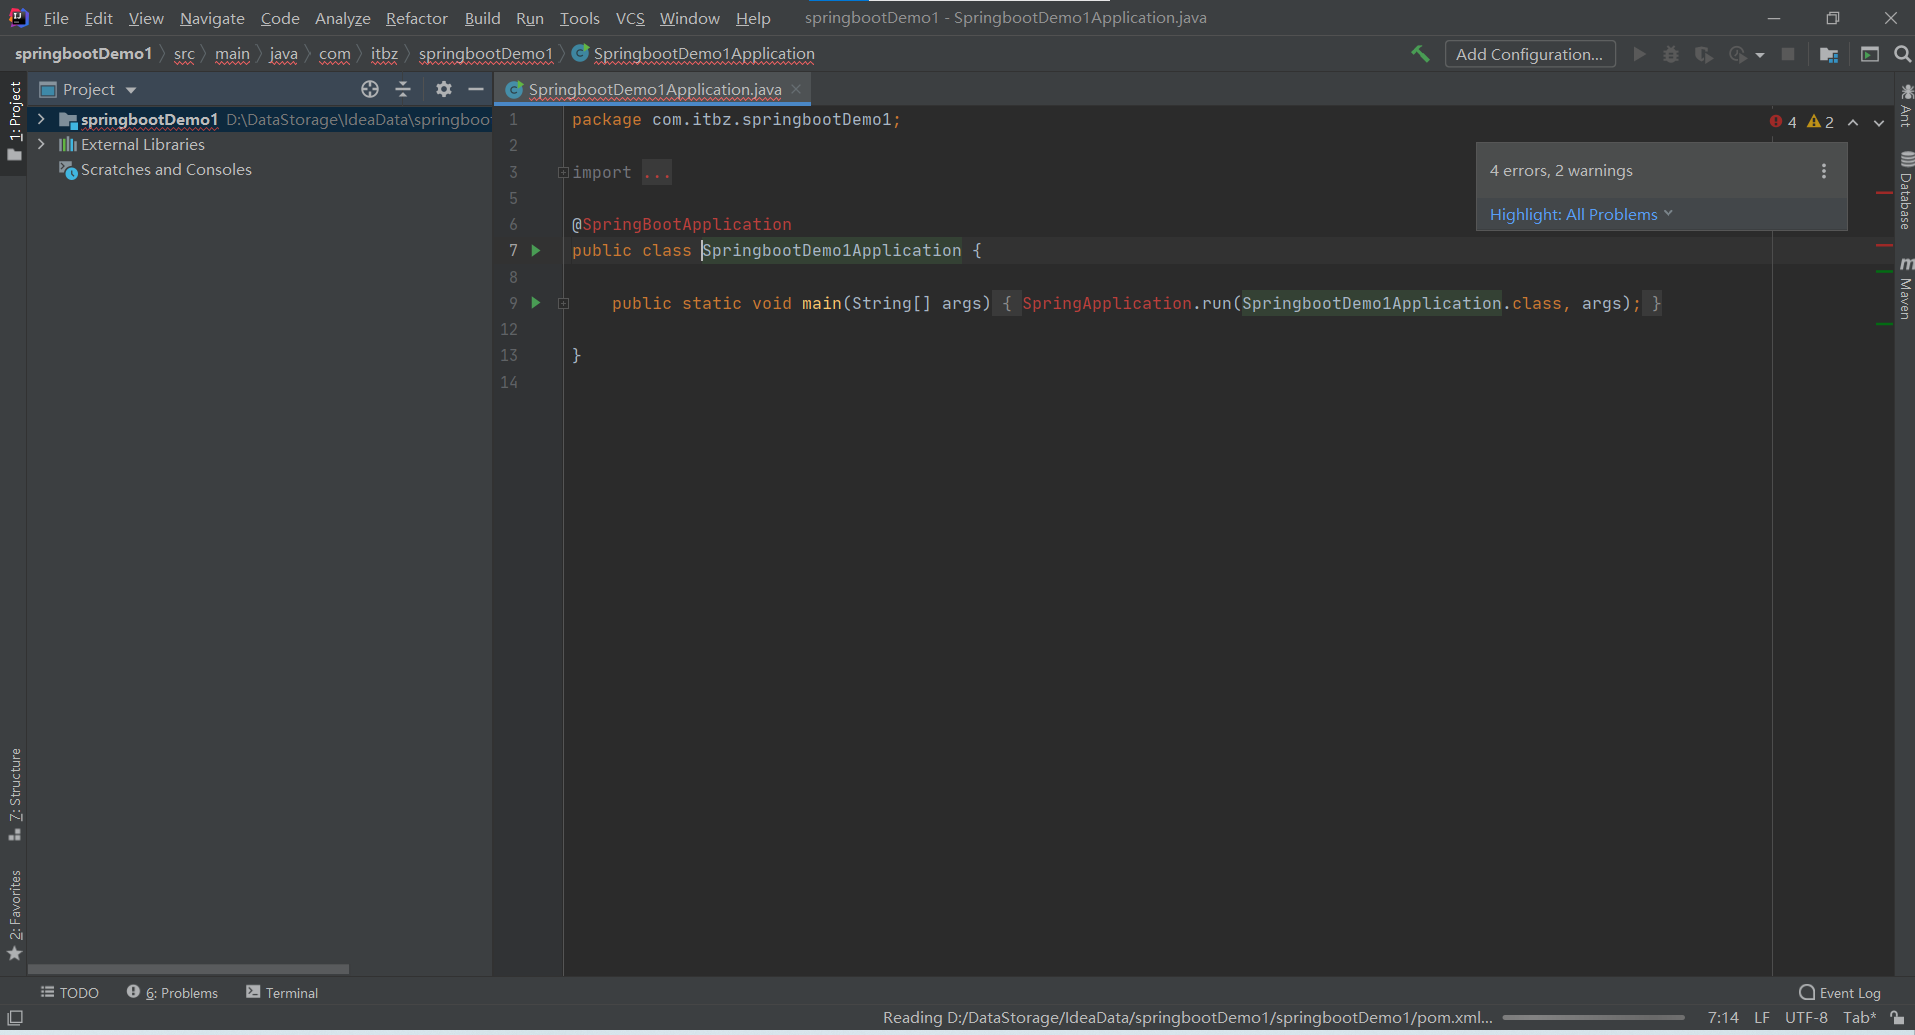
Task: Click the @SpringBootApplication annotation text
Action: click(681, 224)
